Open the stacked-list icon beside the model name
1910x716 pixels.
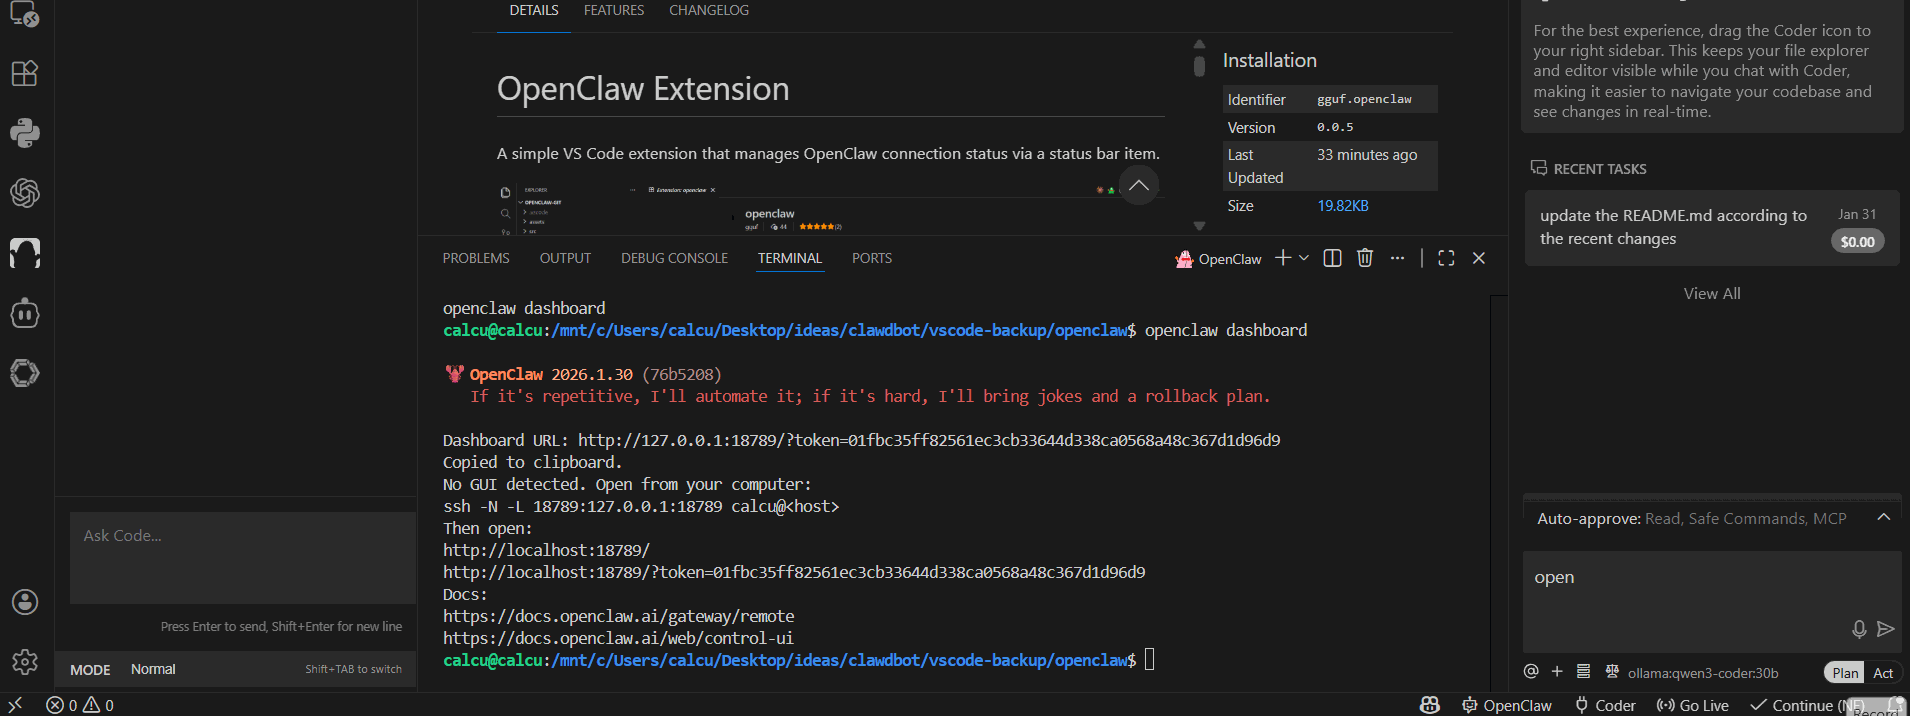(x=1583, y=671)
